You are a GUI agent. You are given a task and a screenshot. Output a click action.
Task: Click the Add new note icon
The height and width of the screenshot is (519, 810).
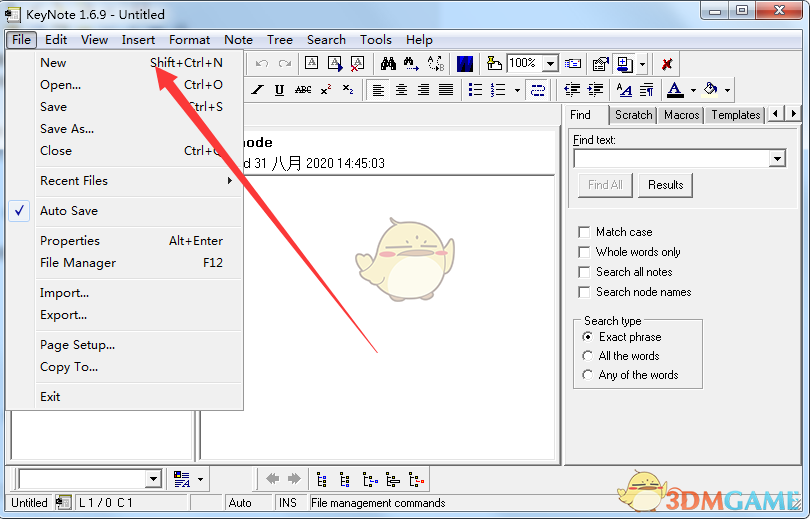311,64
